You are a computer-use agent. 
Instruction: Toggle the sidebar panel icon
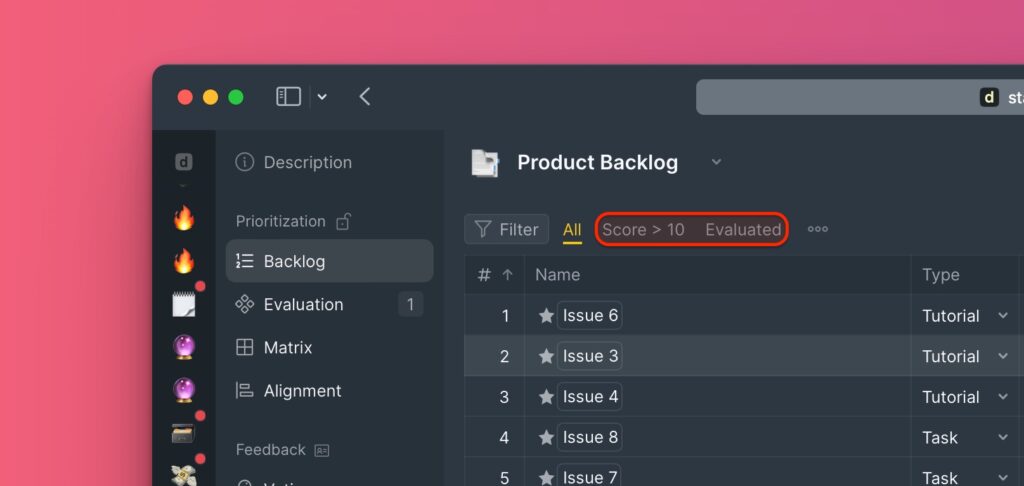288,97
